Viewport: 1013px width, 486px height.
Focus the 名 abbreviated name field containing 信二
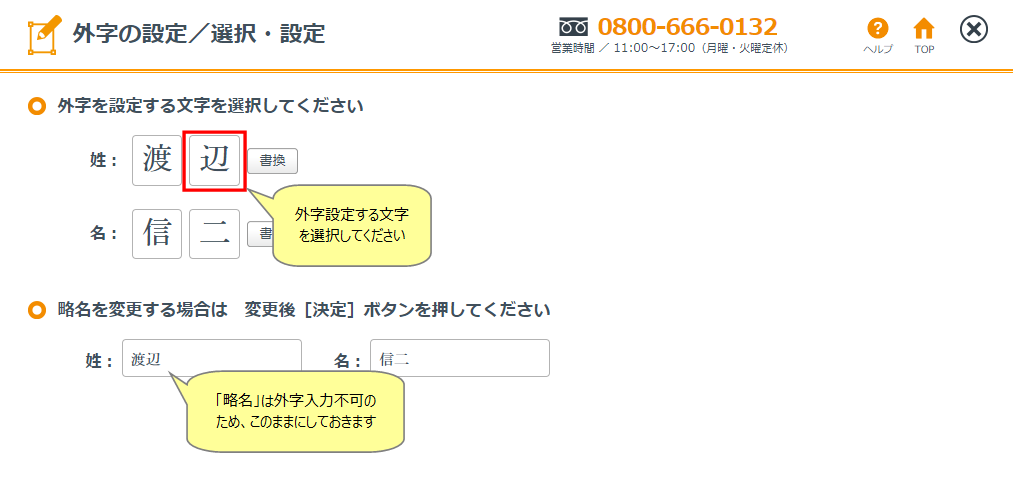click(x=459, y=358)
